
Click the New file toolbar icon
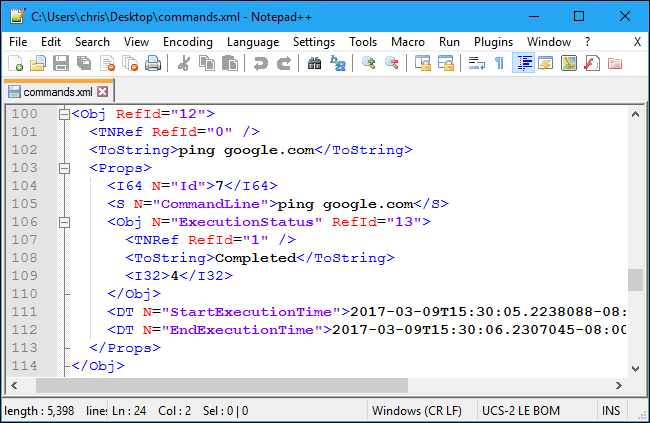(15, 63)
